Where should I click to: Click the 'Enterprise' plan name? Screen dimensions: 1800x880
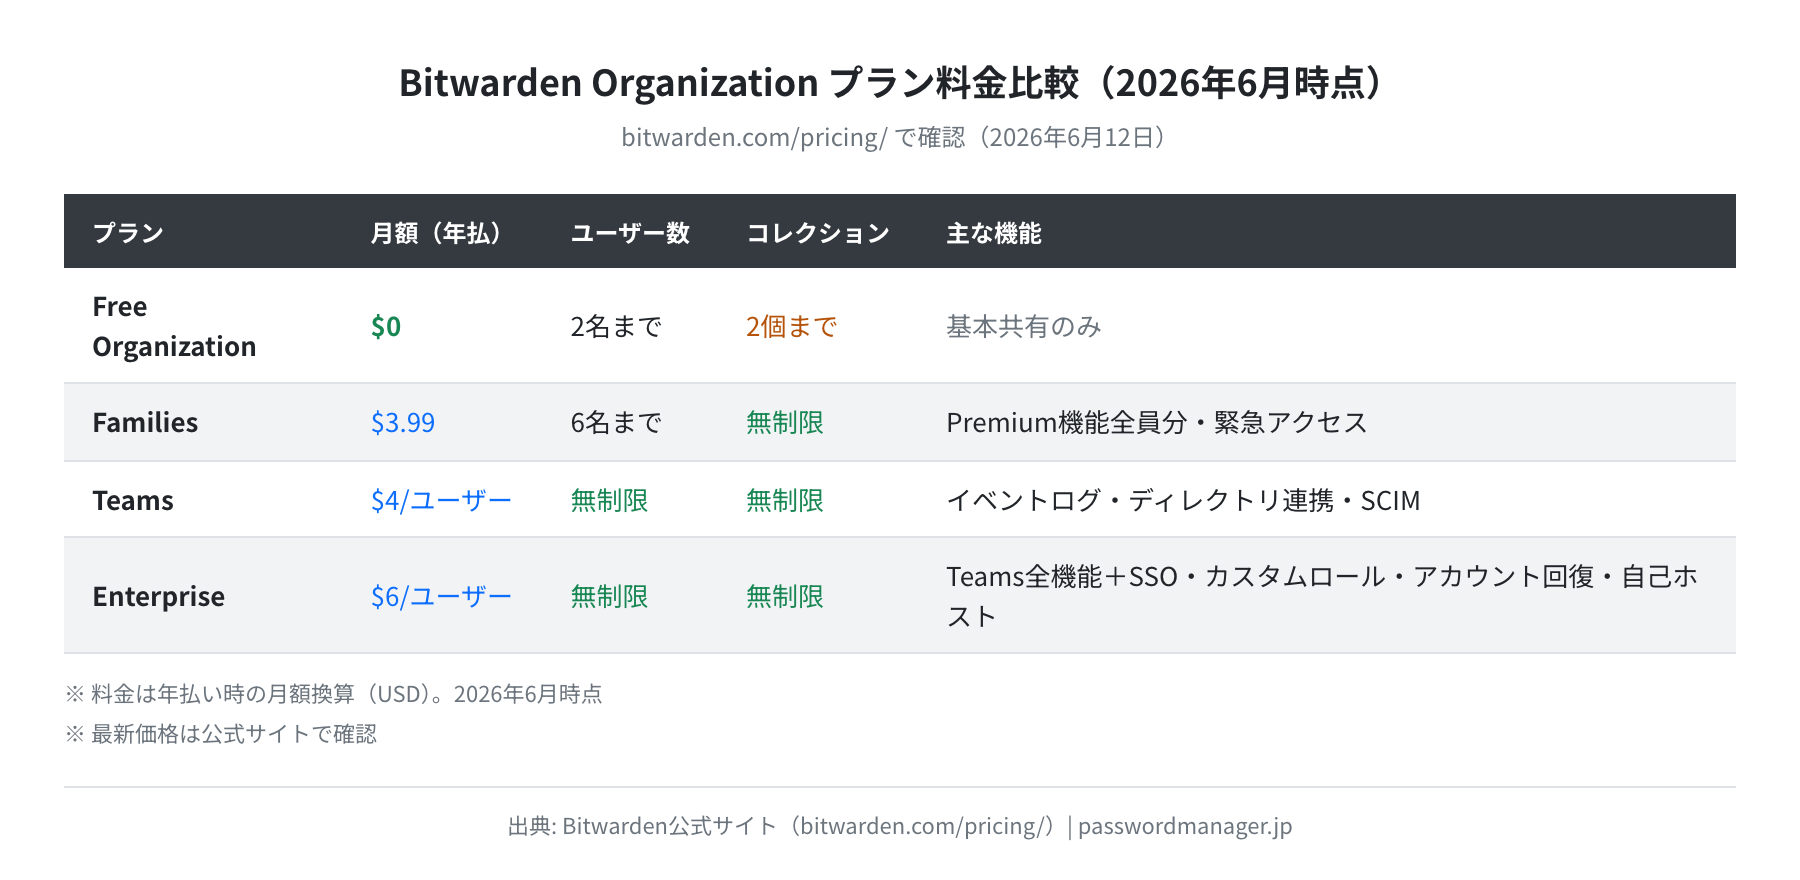point(158,596)
